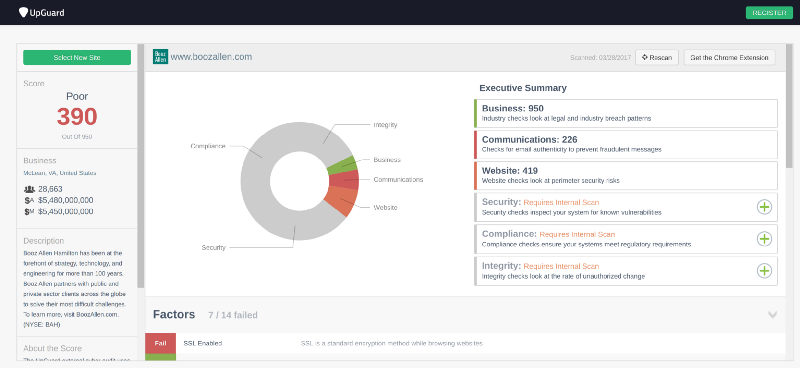
Task: Click Security Requires Internal Scan link
Action: pyautogui.click(x=561, y=202)
